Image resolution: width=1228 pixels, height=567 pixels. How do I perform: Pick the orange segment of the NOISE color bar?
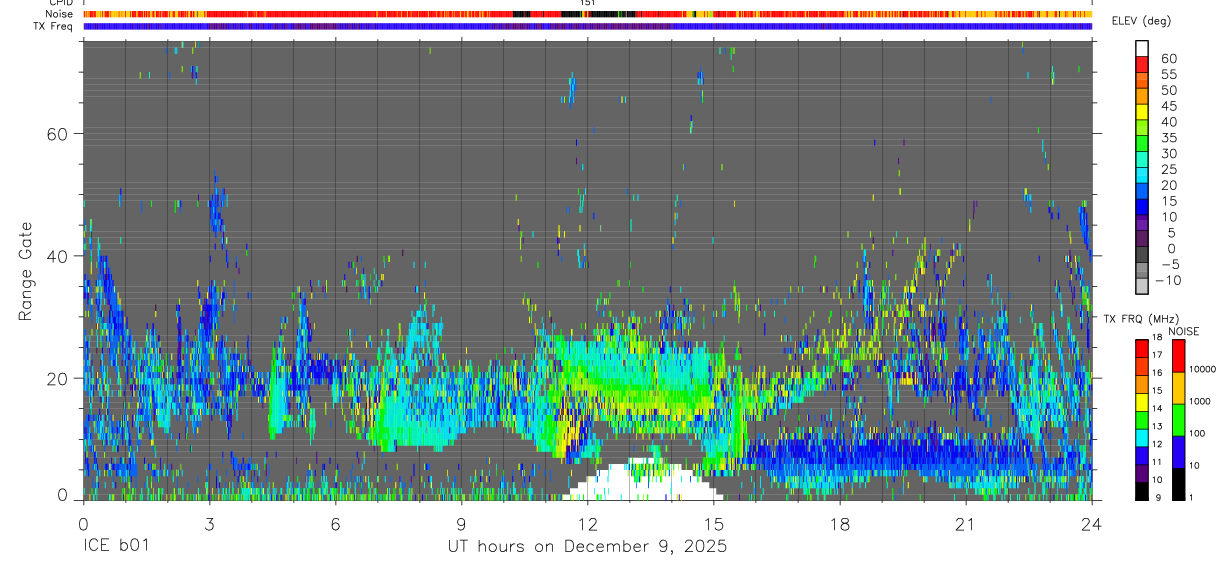click(x=1178, y=386)
